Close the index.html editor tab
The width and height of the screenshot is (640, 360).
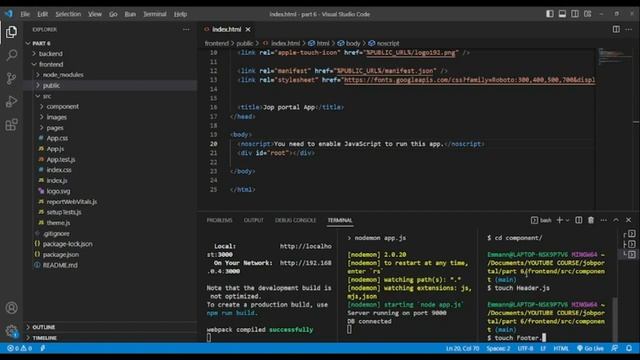248,29
